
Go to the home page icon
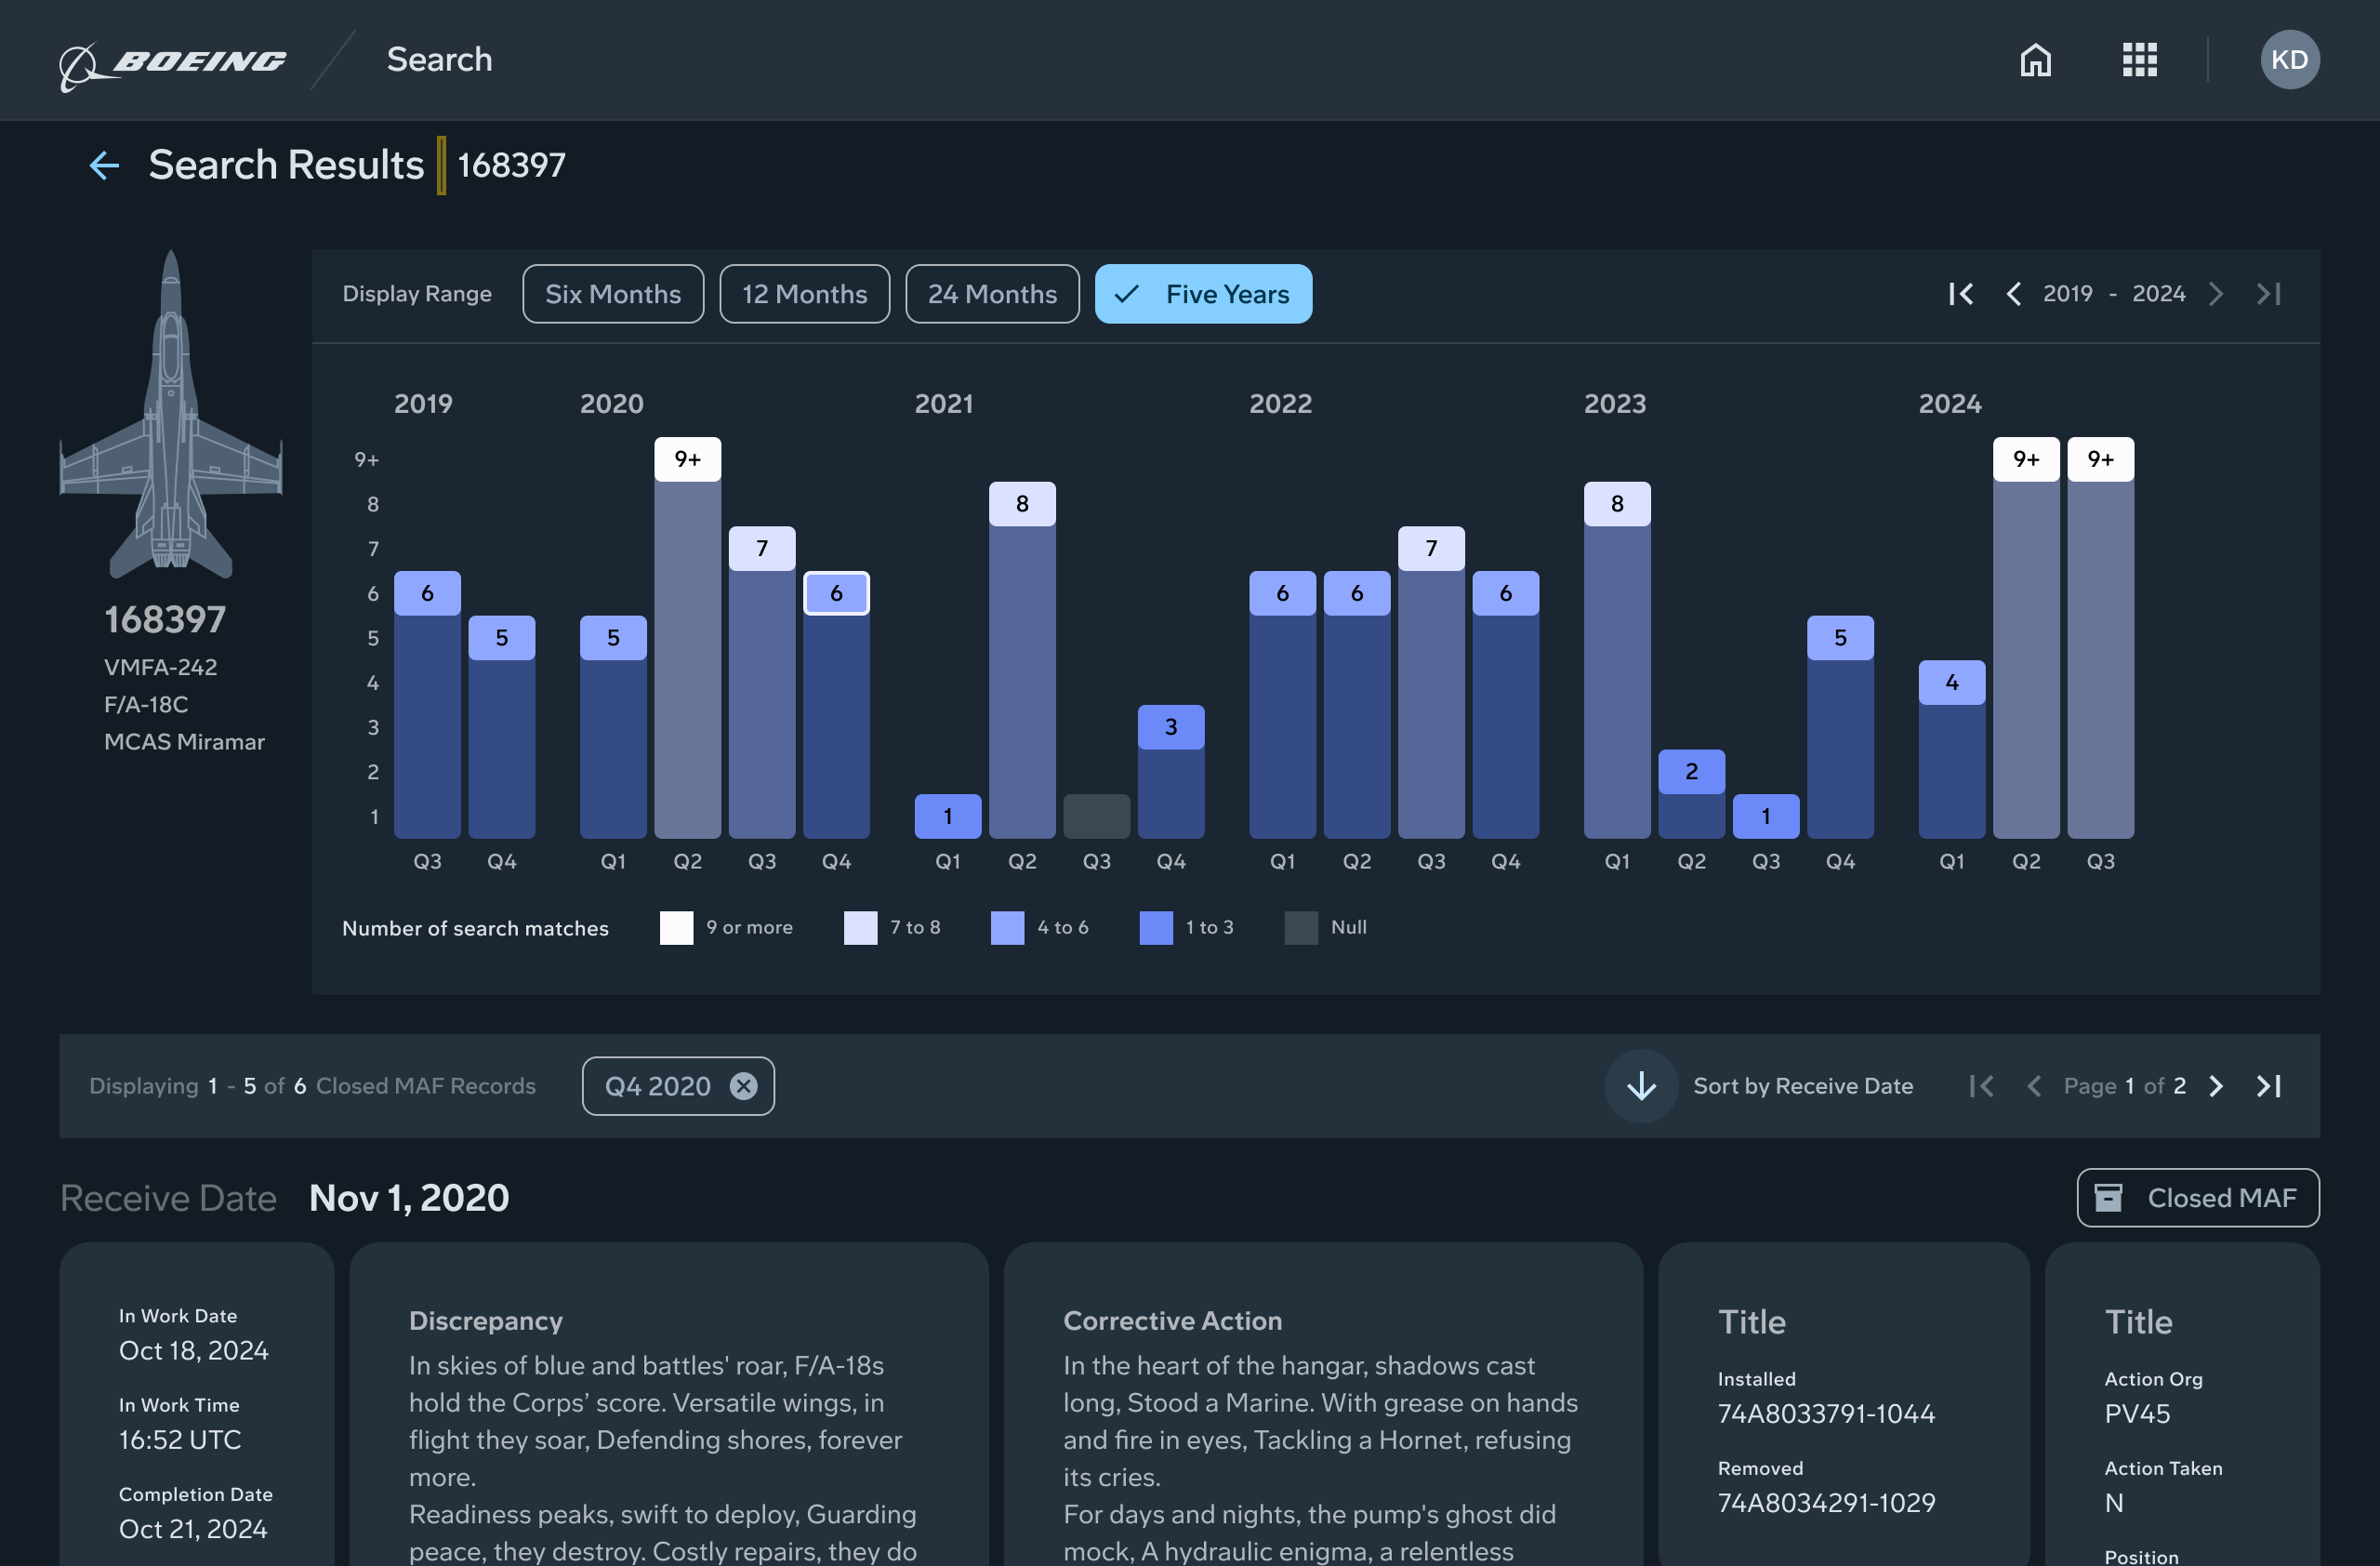(2035, 60)
